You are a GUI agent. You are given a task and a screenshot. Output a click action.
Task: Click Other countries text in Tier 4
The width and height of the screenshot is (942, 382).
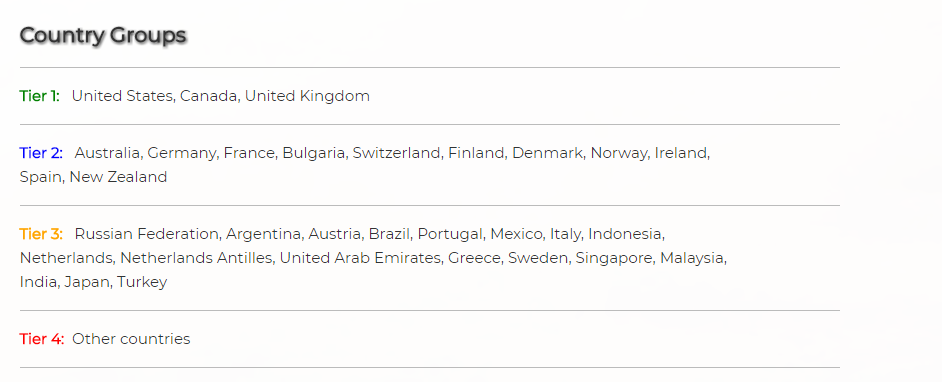[131, 339]
